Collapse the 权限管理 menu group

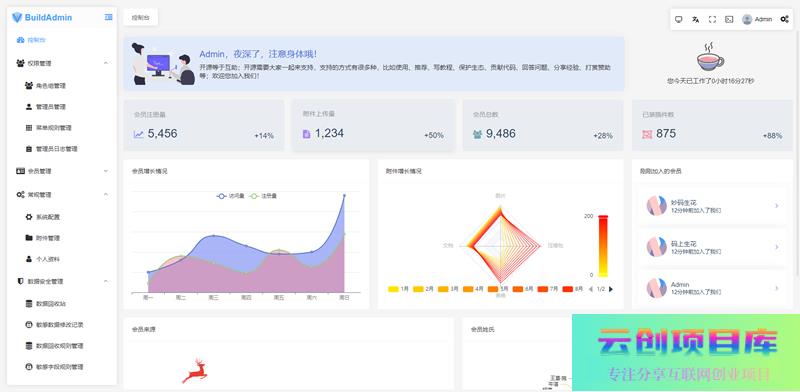[x=106, y=63]
